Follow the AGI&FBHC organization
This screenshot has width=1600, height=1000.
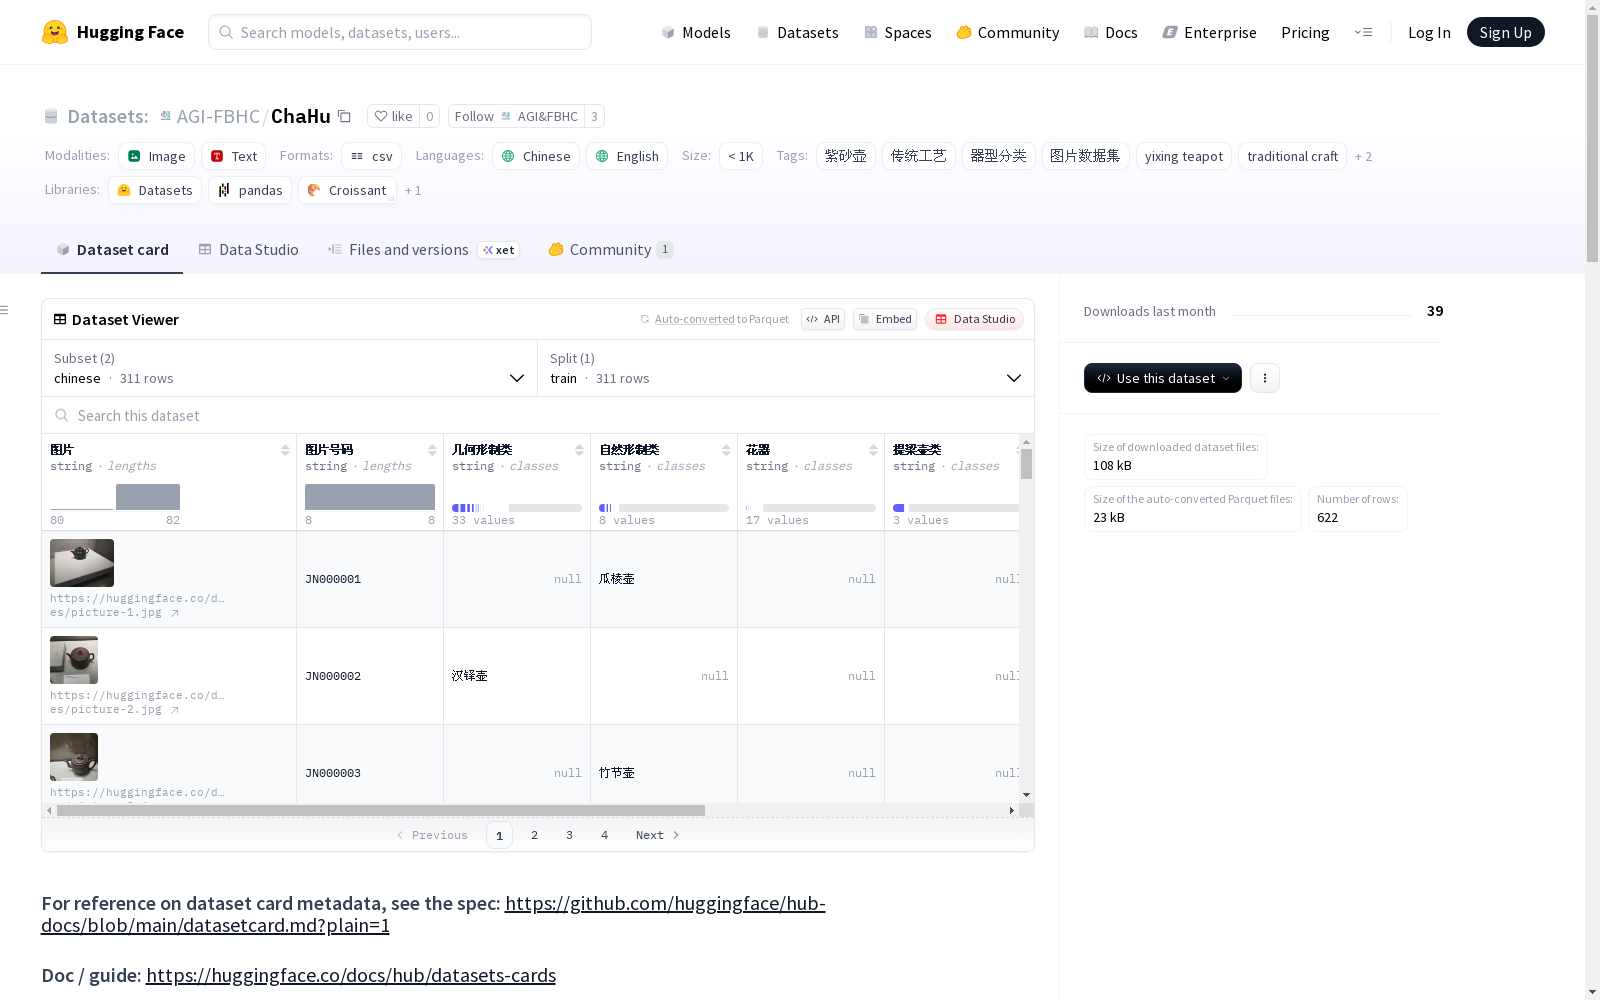tap(516, 116)
